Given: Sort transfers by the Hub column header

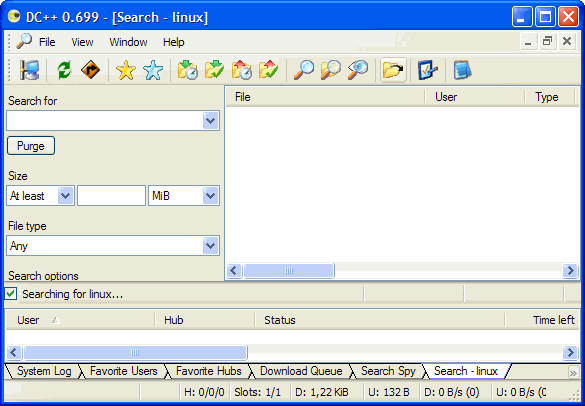Looking at the screenshot, I should point(205,320).
